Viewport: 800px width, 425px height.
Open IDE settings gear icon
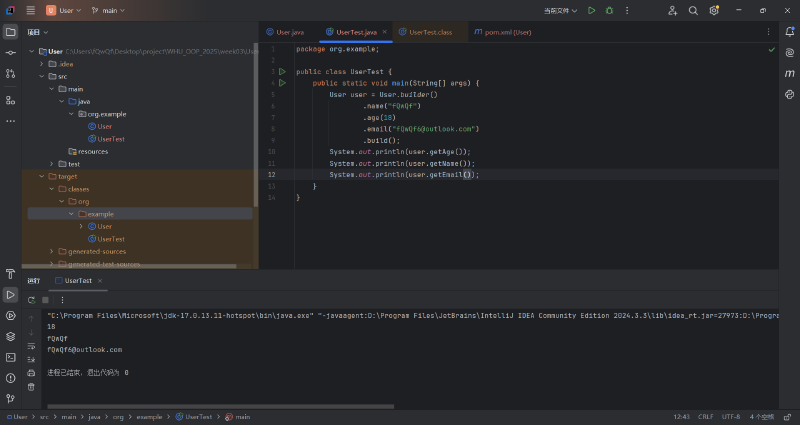(x=714, y=10)
